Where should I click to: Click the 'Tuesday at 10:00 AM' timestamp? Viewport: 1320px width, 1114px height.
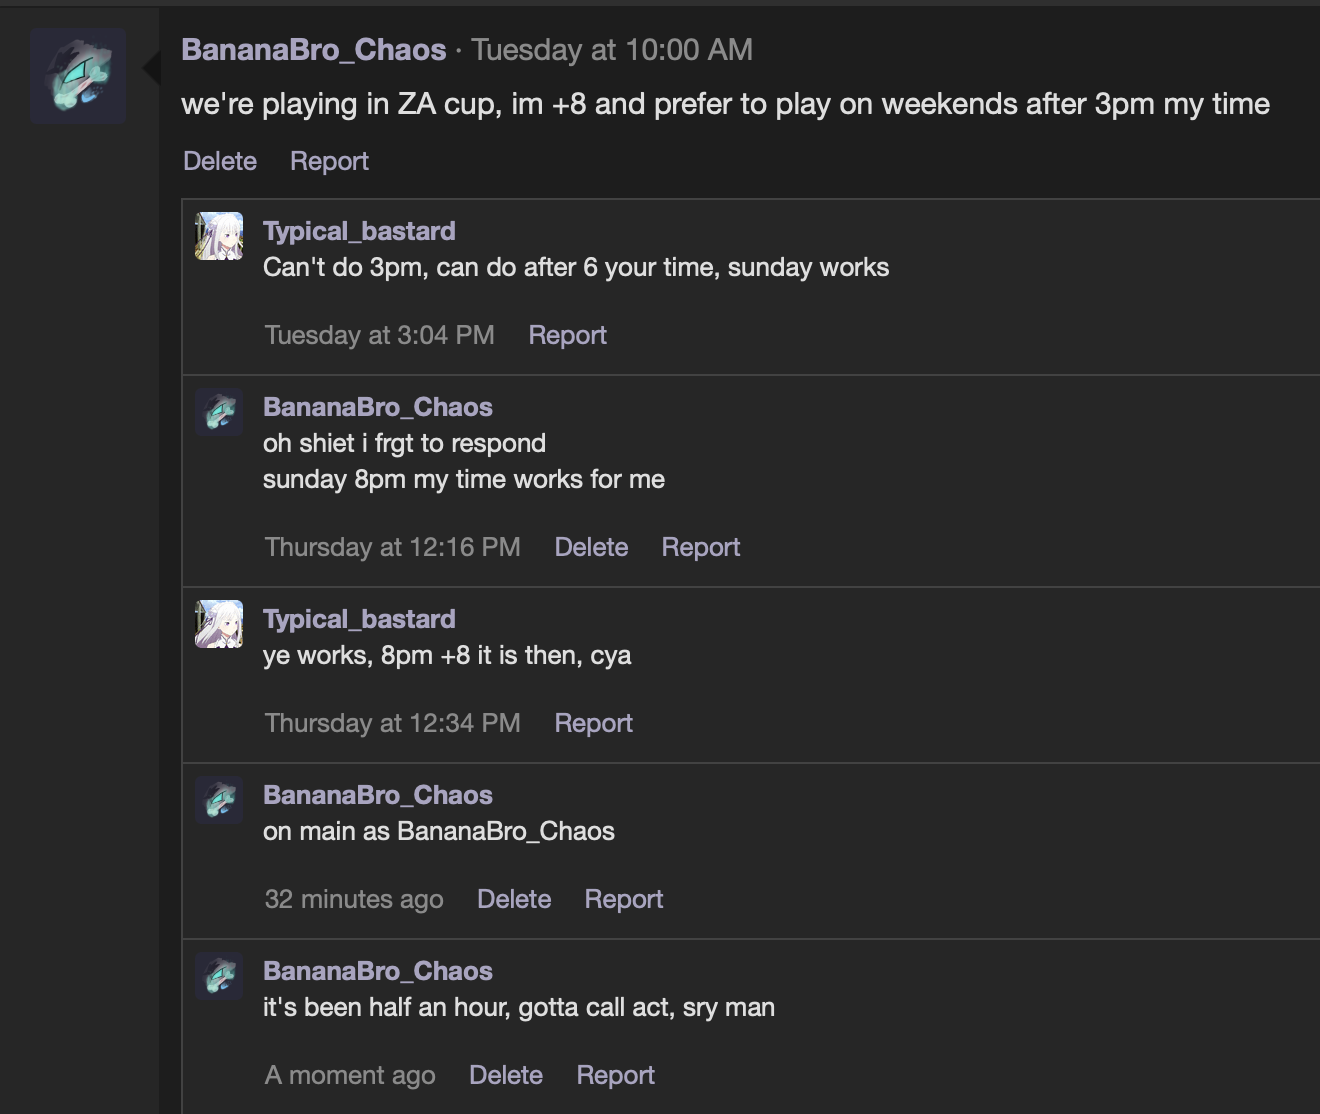tap(611, 50)
